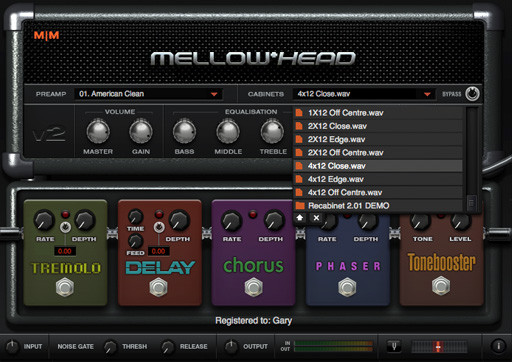Toggle the Noise Gate label

coord(75,347)
